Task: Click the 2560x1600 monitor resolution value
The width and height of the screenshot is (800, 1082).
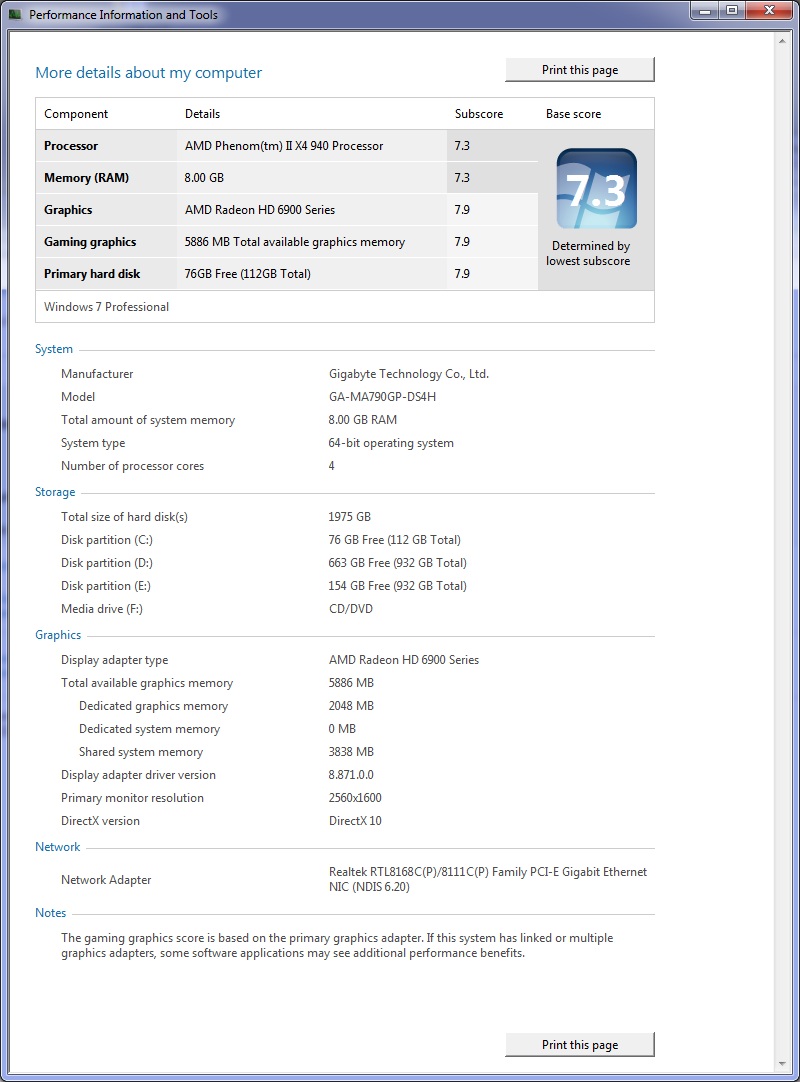Action: pos(355,798)
